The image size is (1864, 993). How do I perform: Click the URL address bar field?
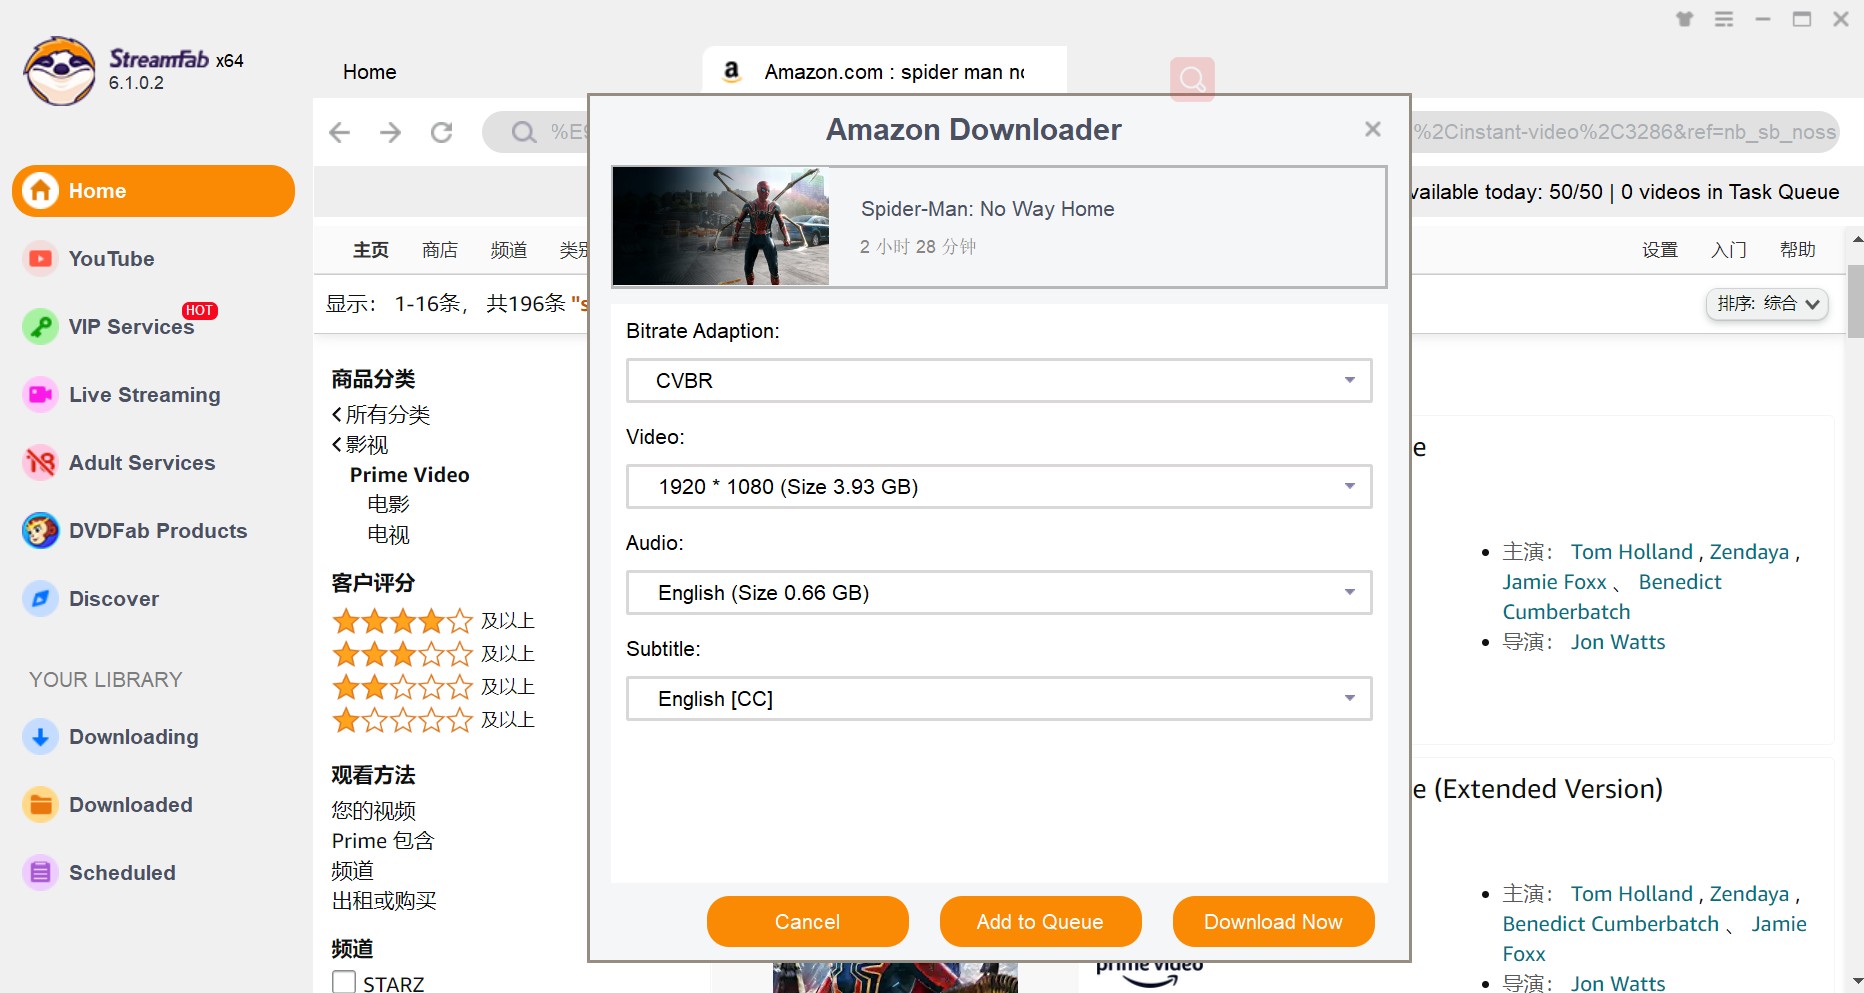pyautogui.click(x=1160, y=132)
